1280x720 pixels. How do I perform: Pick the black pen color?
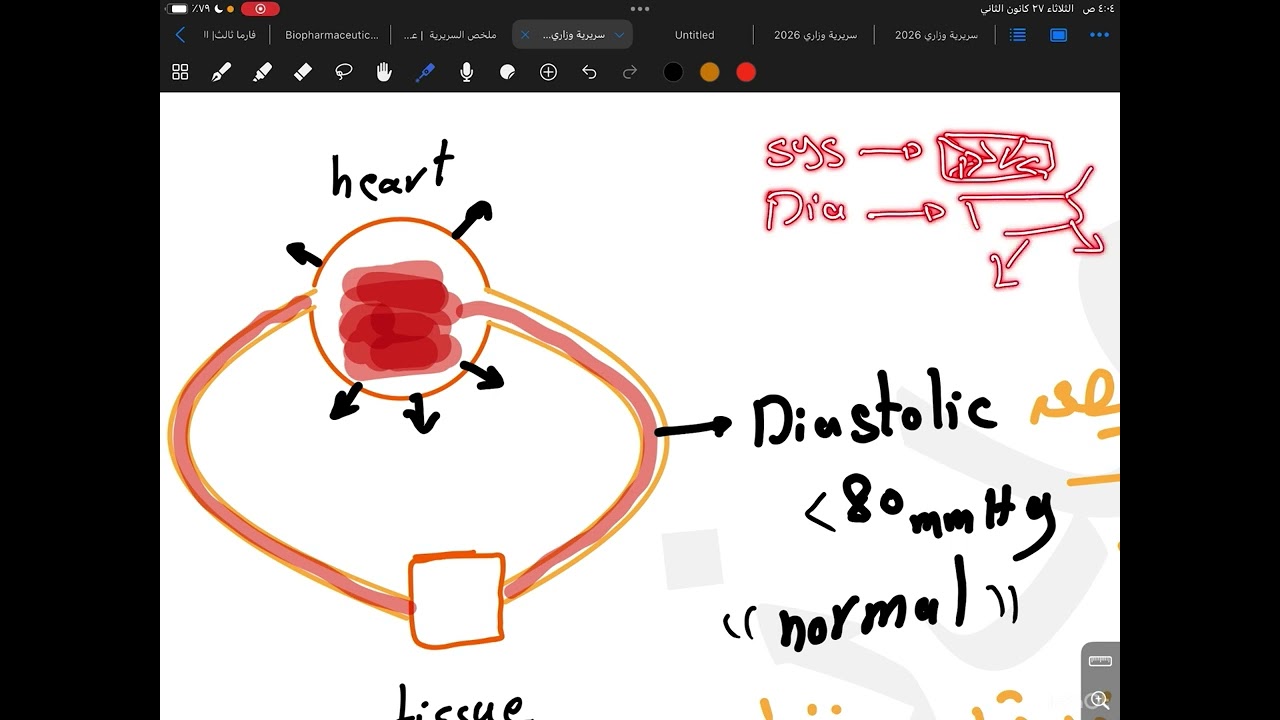673,72
